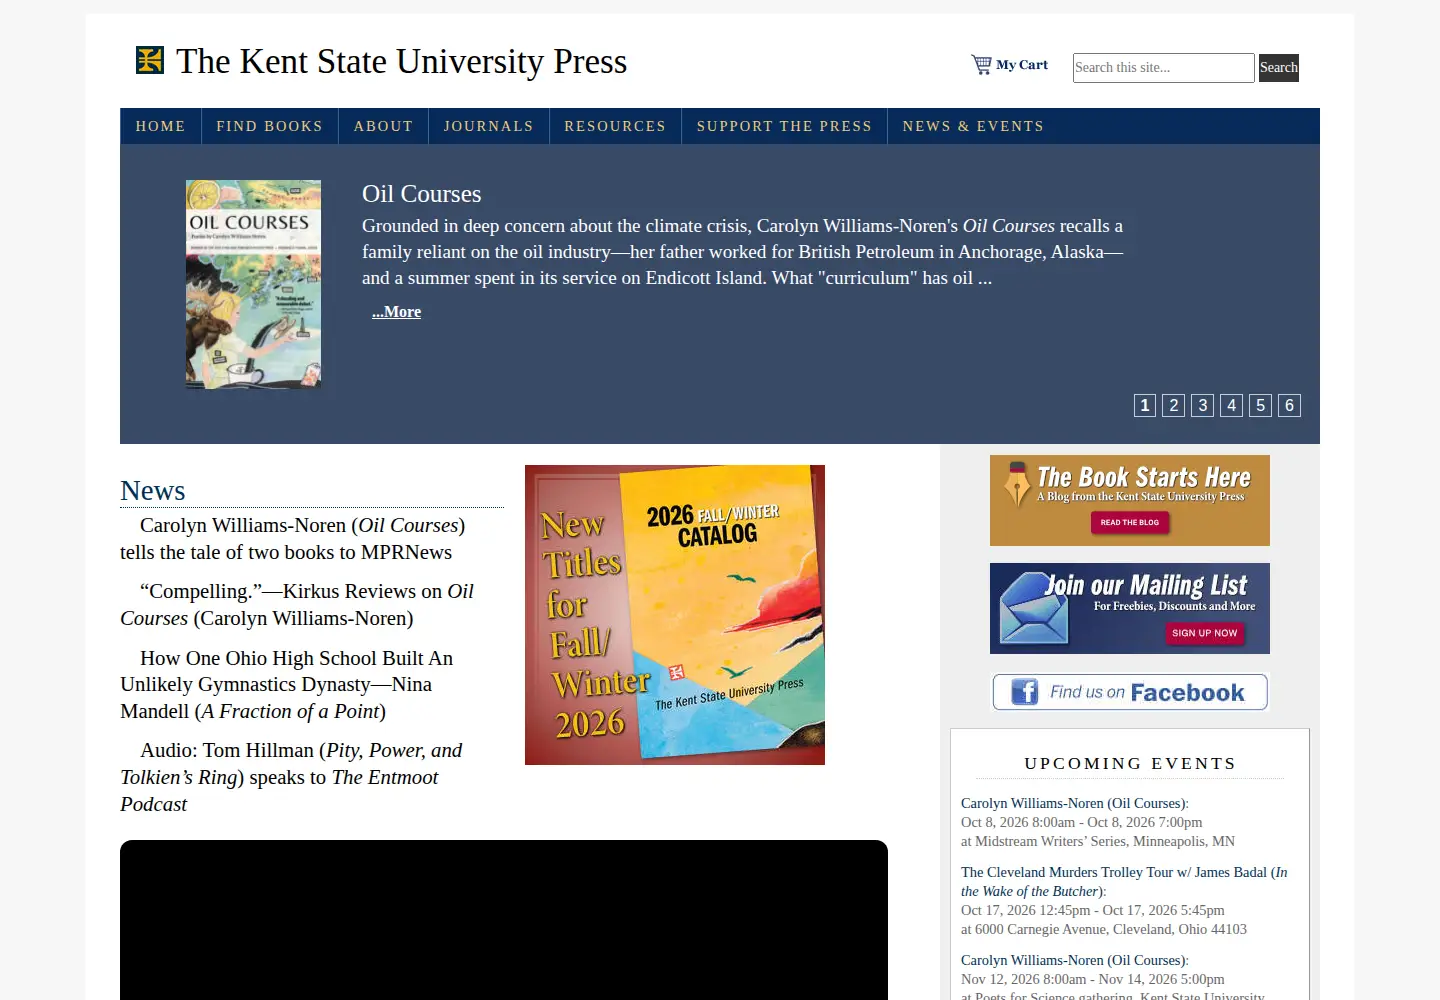Show slide 2 in the carousel
The height and width of the screenshot is (1000, 1440).
1174,405
